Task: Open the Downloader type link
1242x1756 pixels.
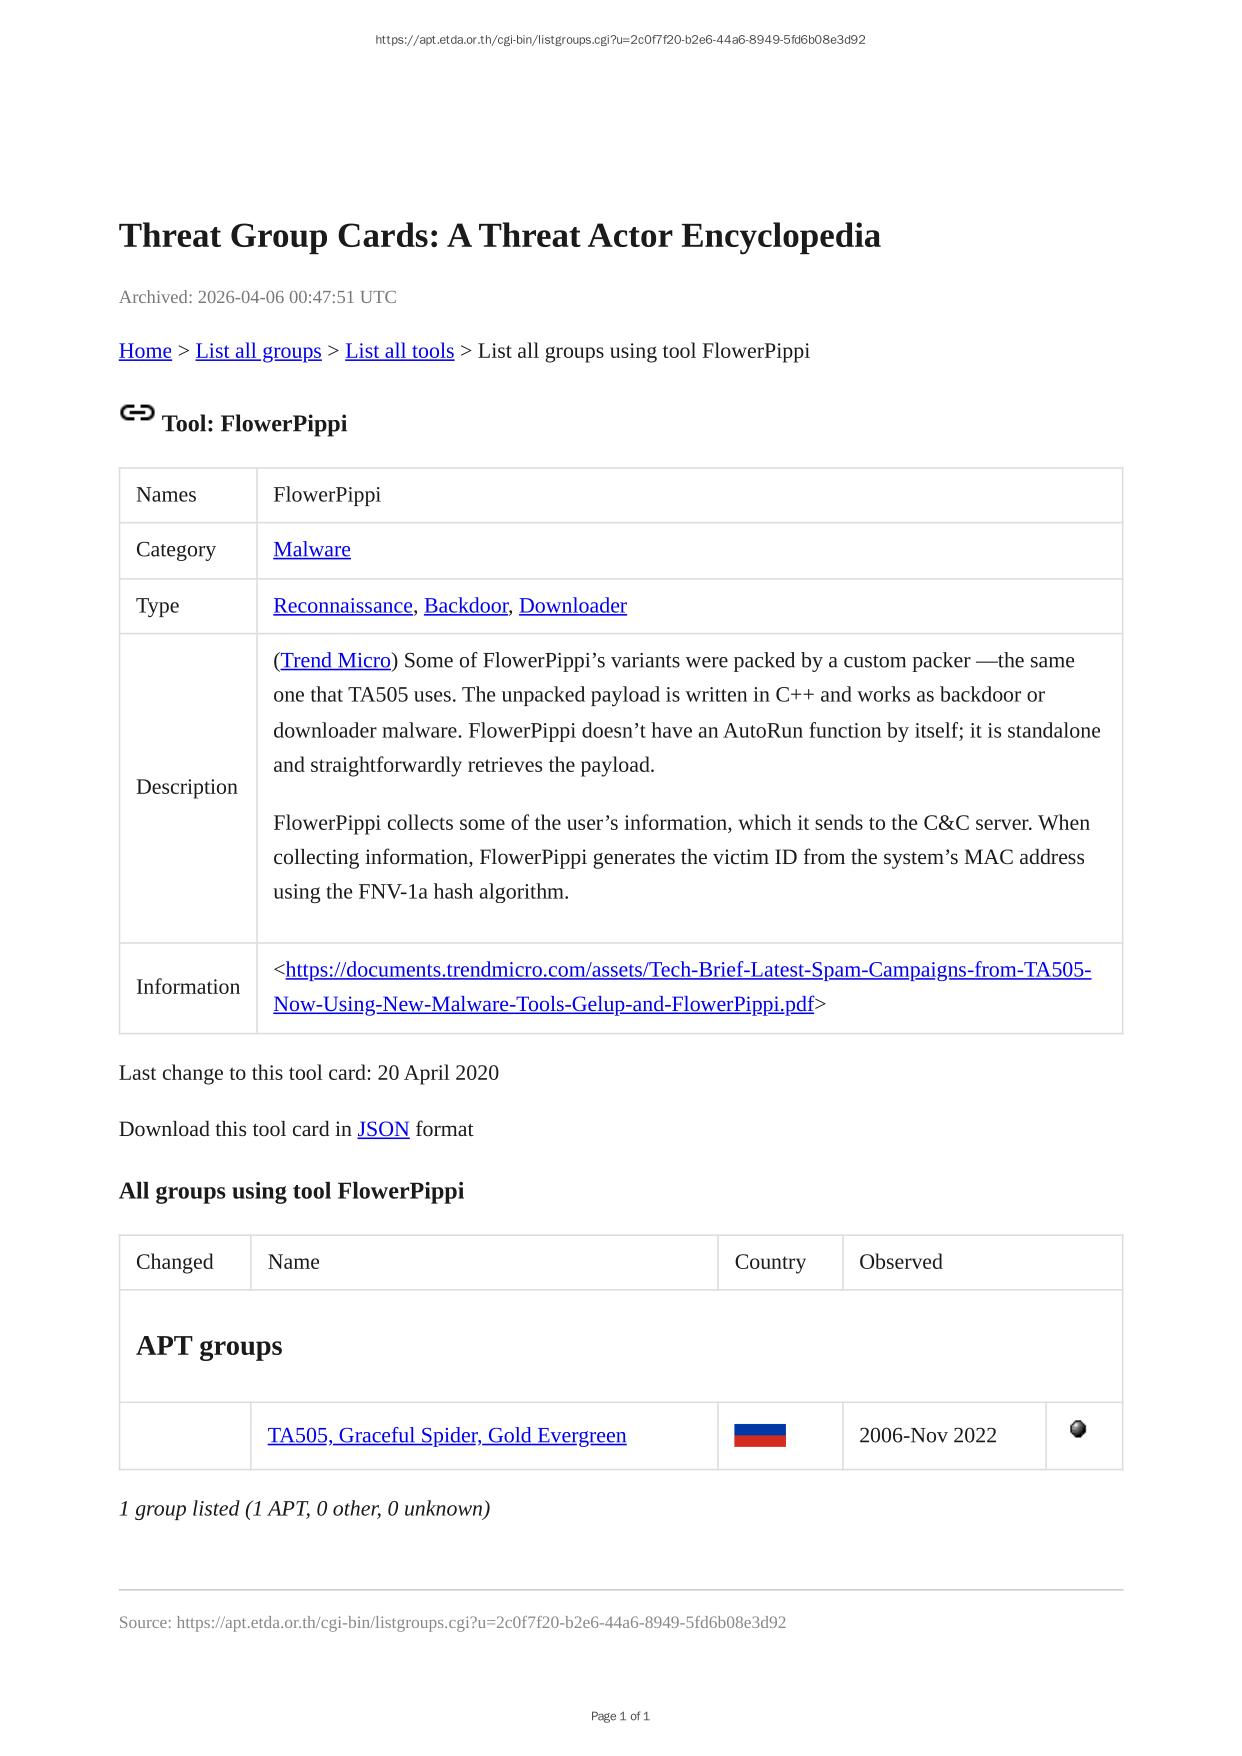Action: (x=572, y=606)
